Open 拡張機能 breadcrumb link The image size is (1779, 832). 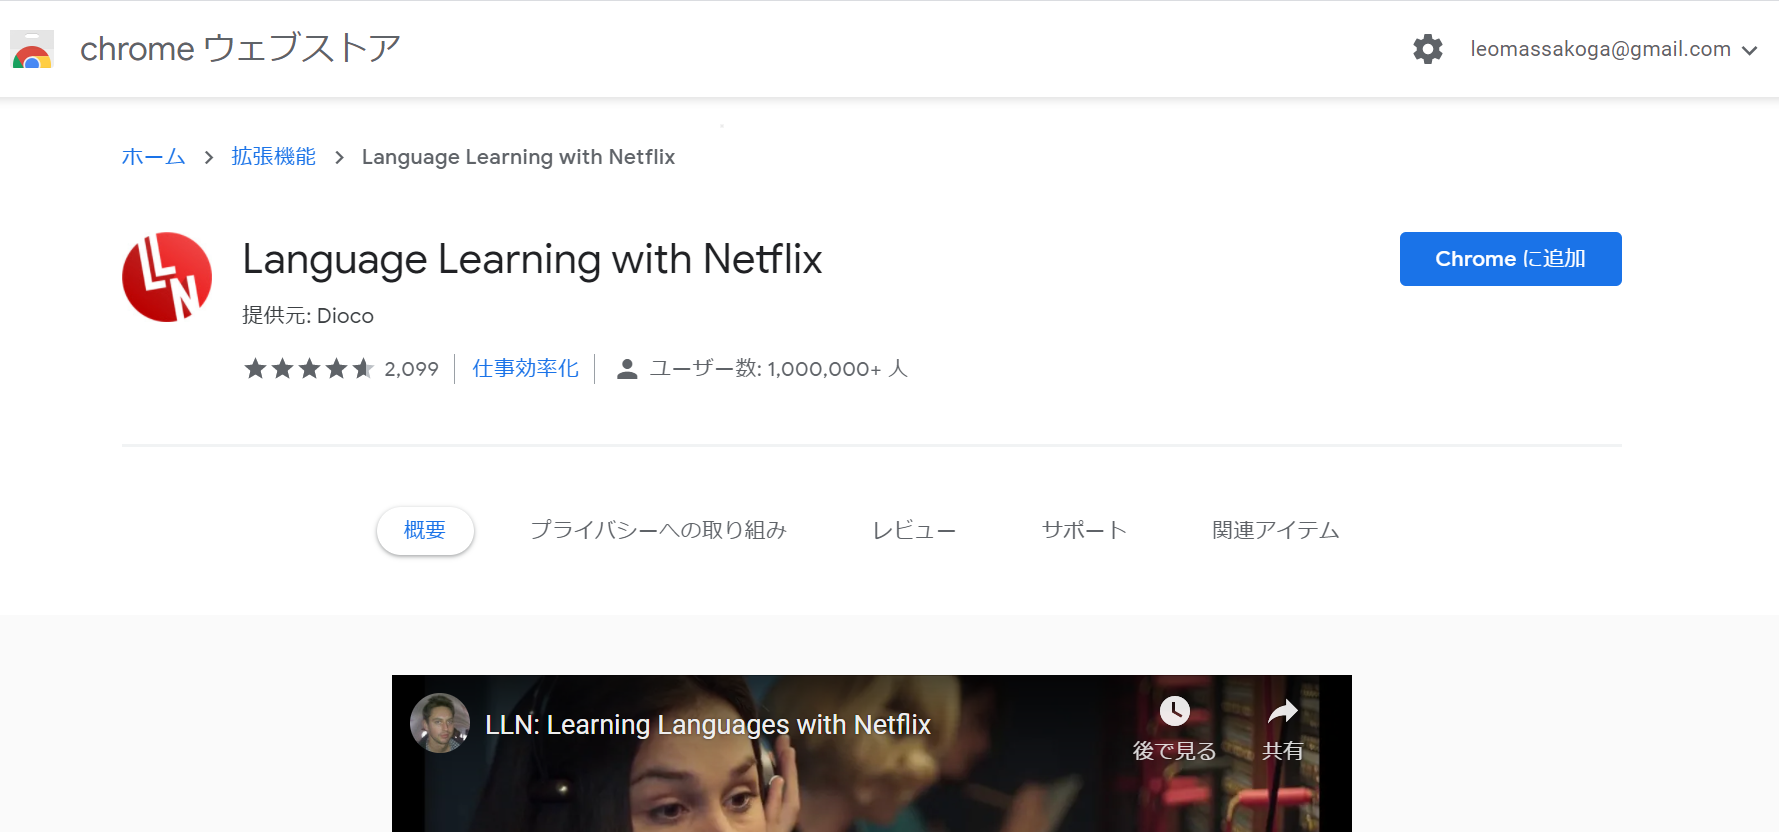click(274, 157)
